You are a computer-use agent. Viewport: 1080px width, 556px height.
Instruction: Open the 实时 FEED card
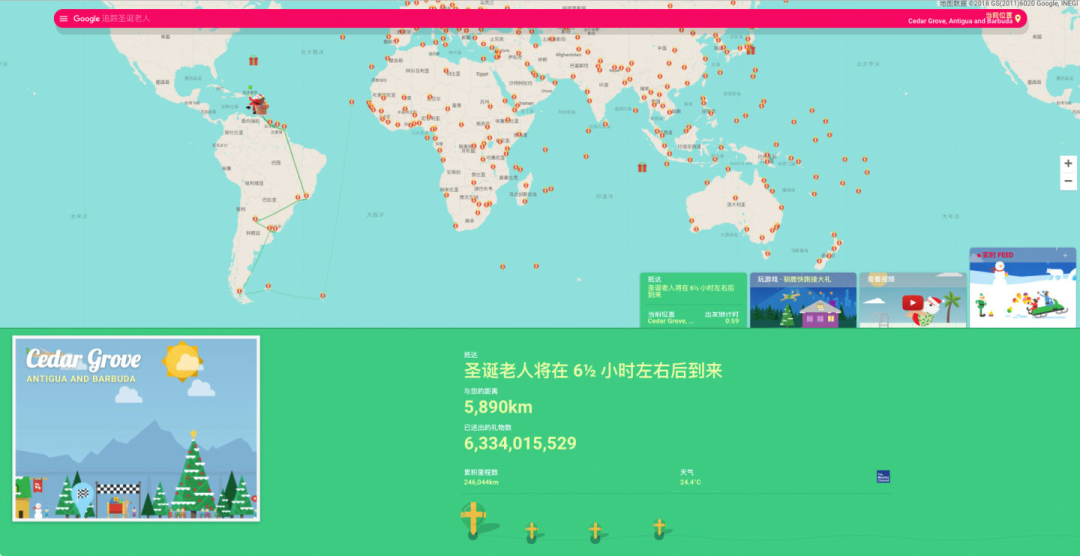pos(1023,287)
